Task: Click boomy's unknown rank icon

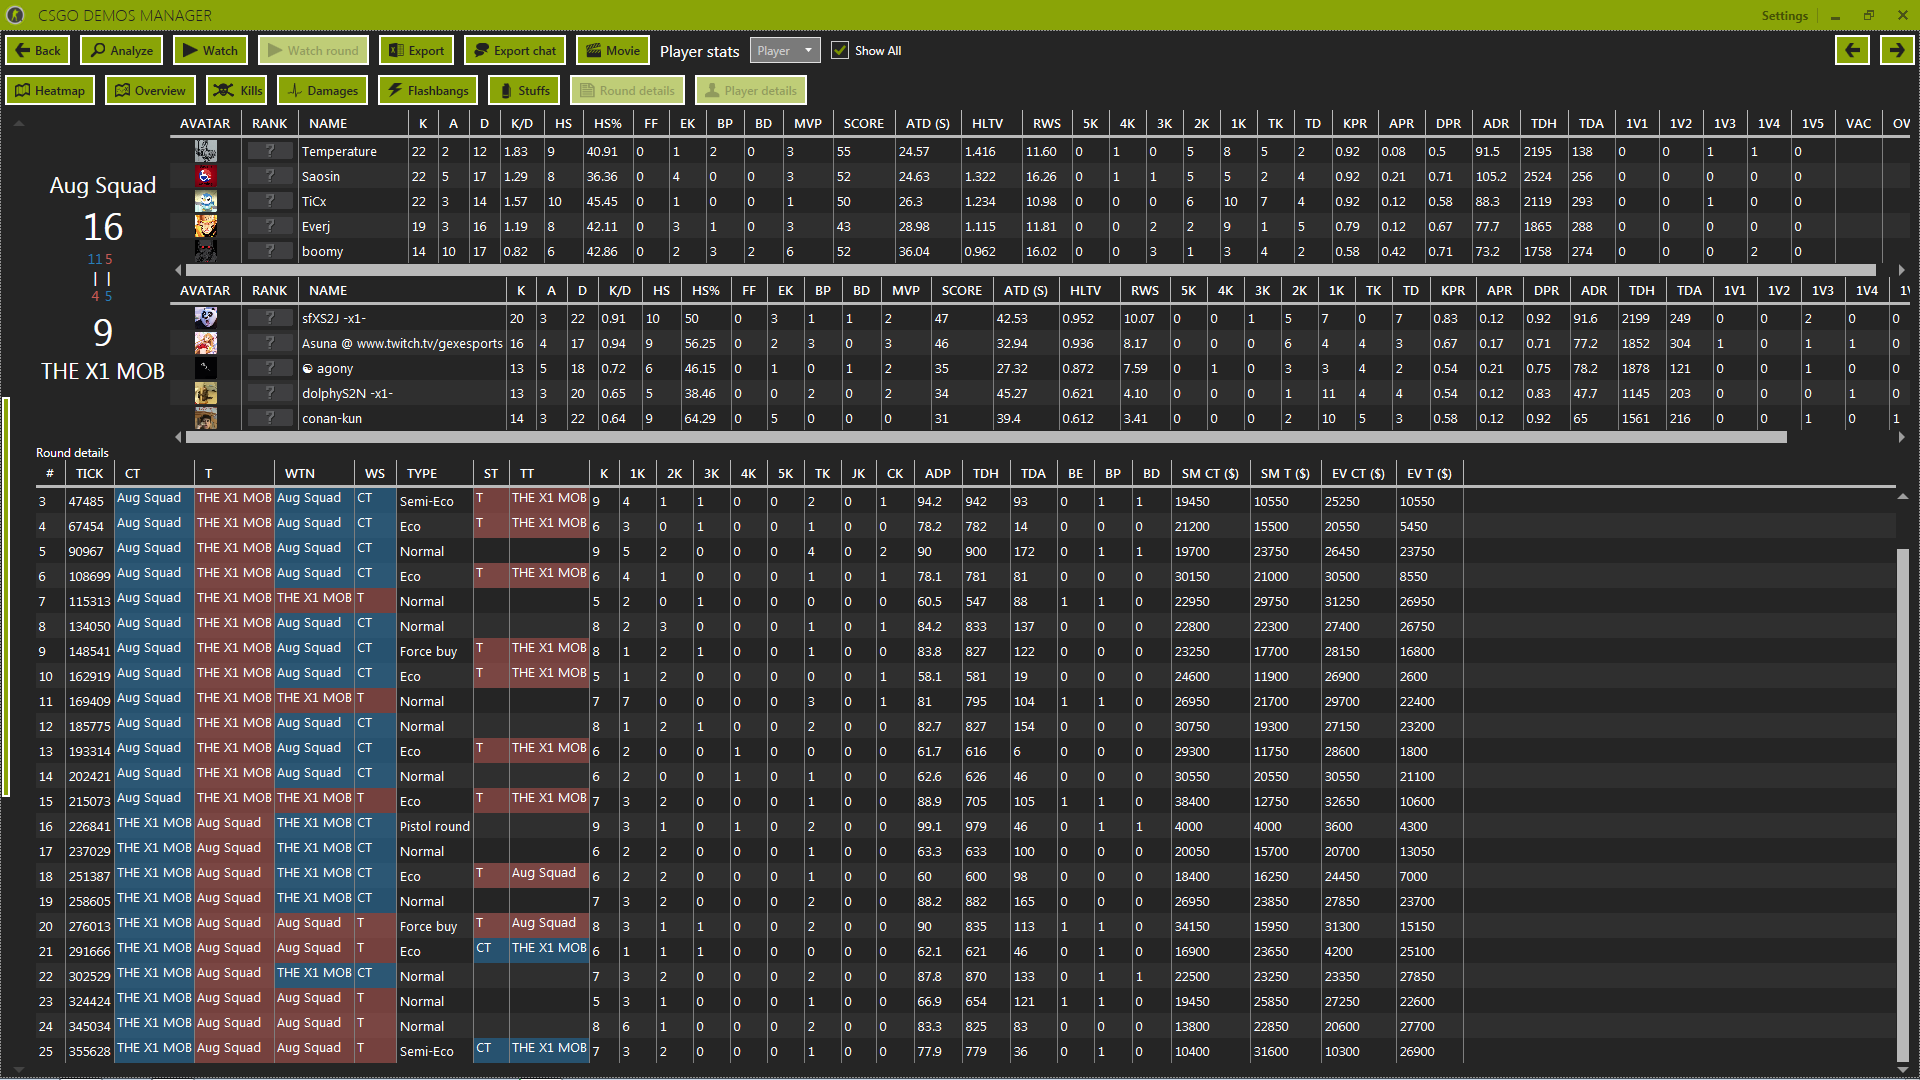Action: 269,251
